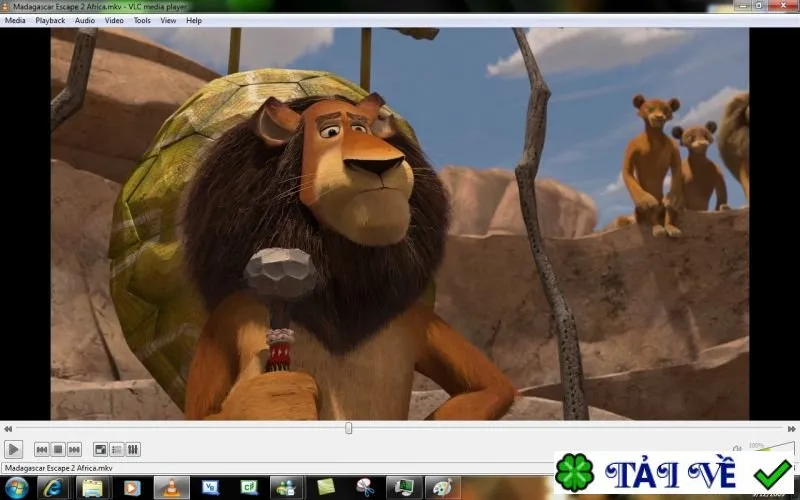Screen dimensions: 800x500
Task: Step backward using seek bar's rewind arrows
Action: pyautogui.click(x=8, y=429)
